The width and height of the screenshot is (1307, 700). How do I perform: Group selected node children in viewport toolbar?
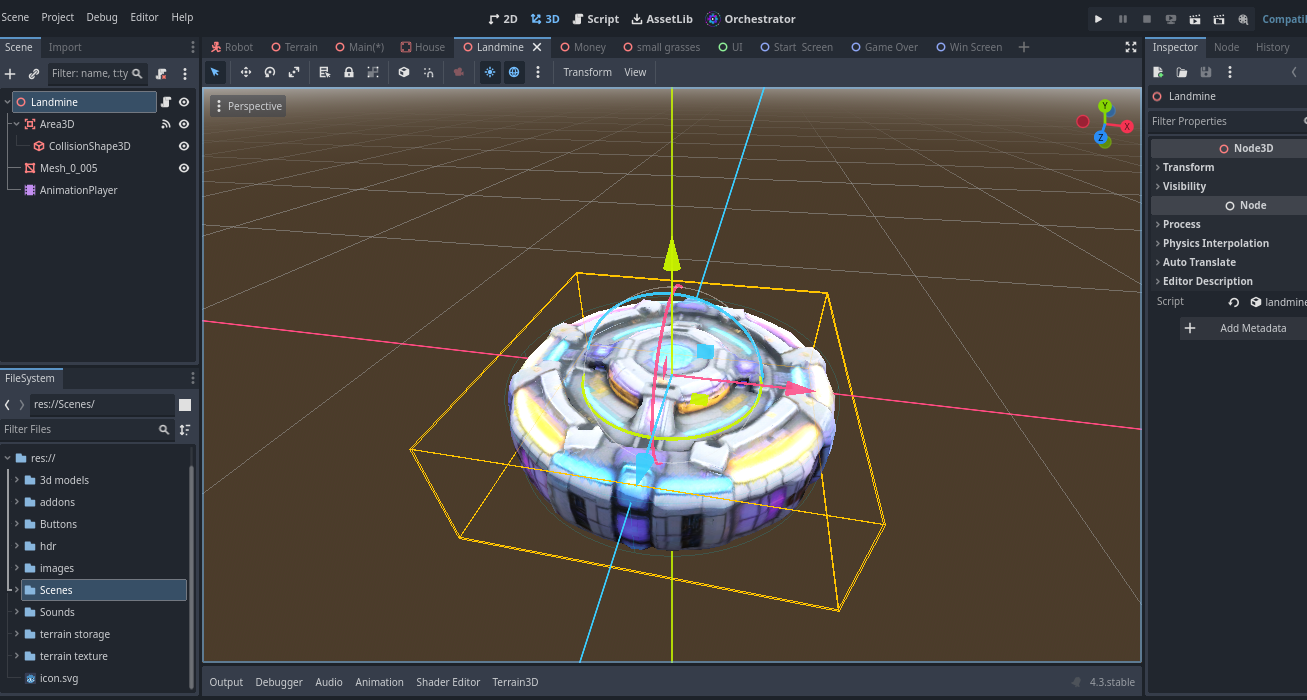coord(373,72)
